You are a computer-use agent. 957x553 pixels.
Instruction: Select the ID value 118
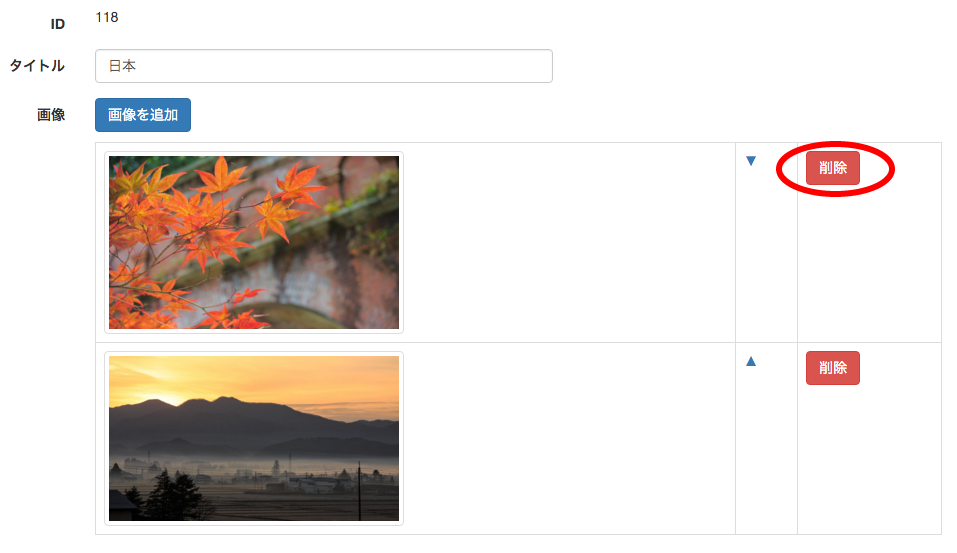click(x=107, y=17)
